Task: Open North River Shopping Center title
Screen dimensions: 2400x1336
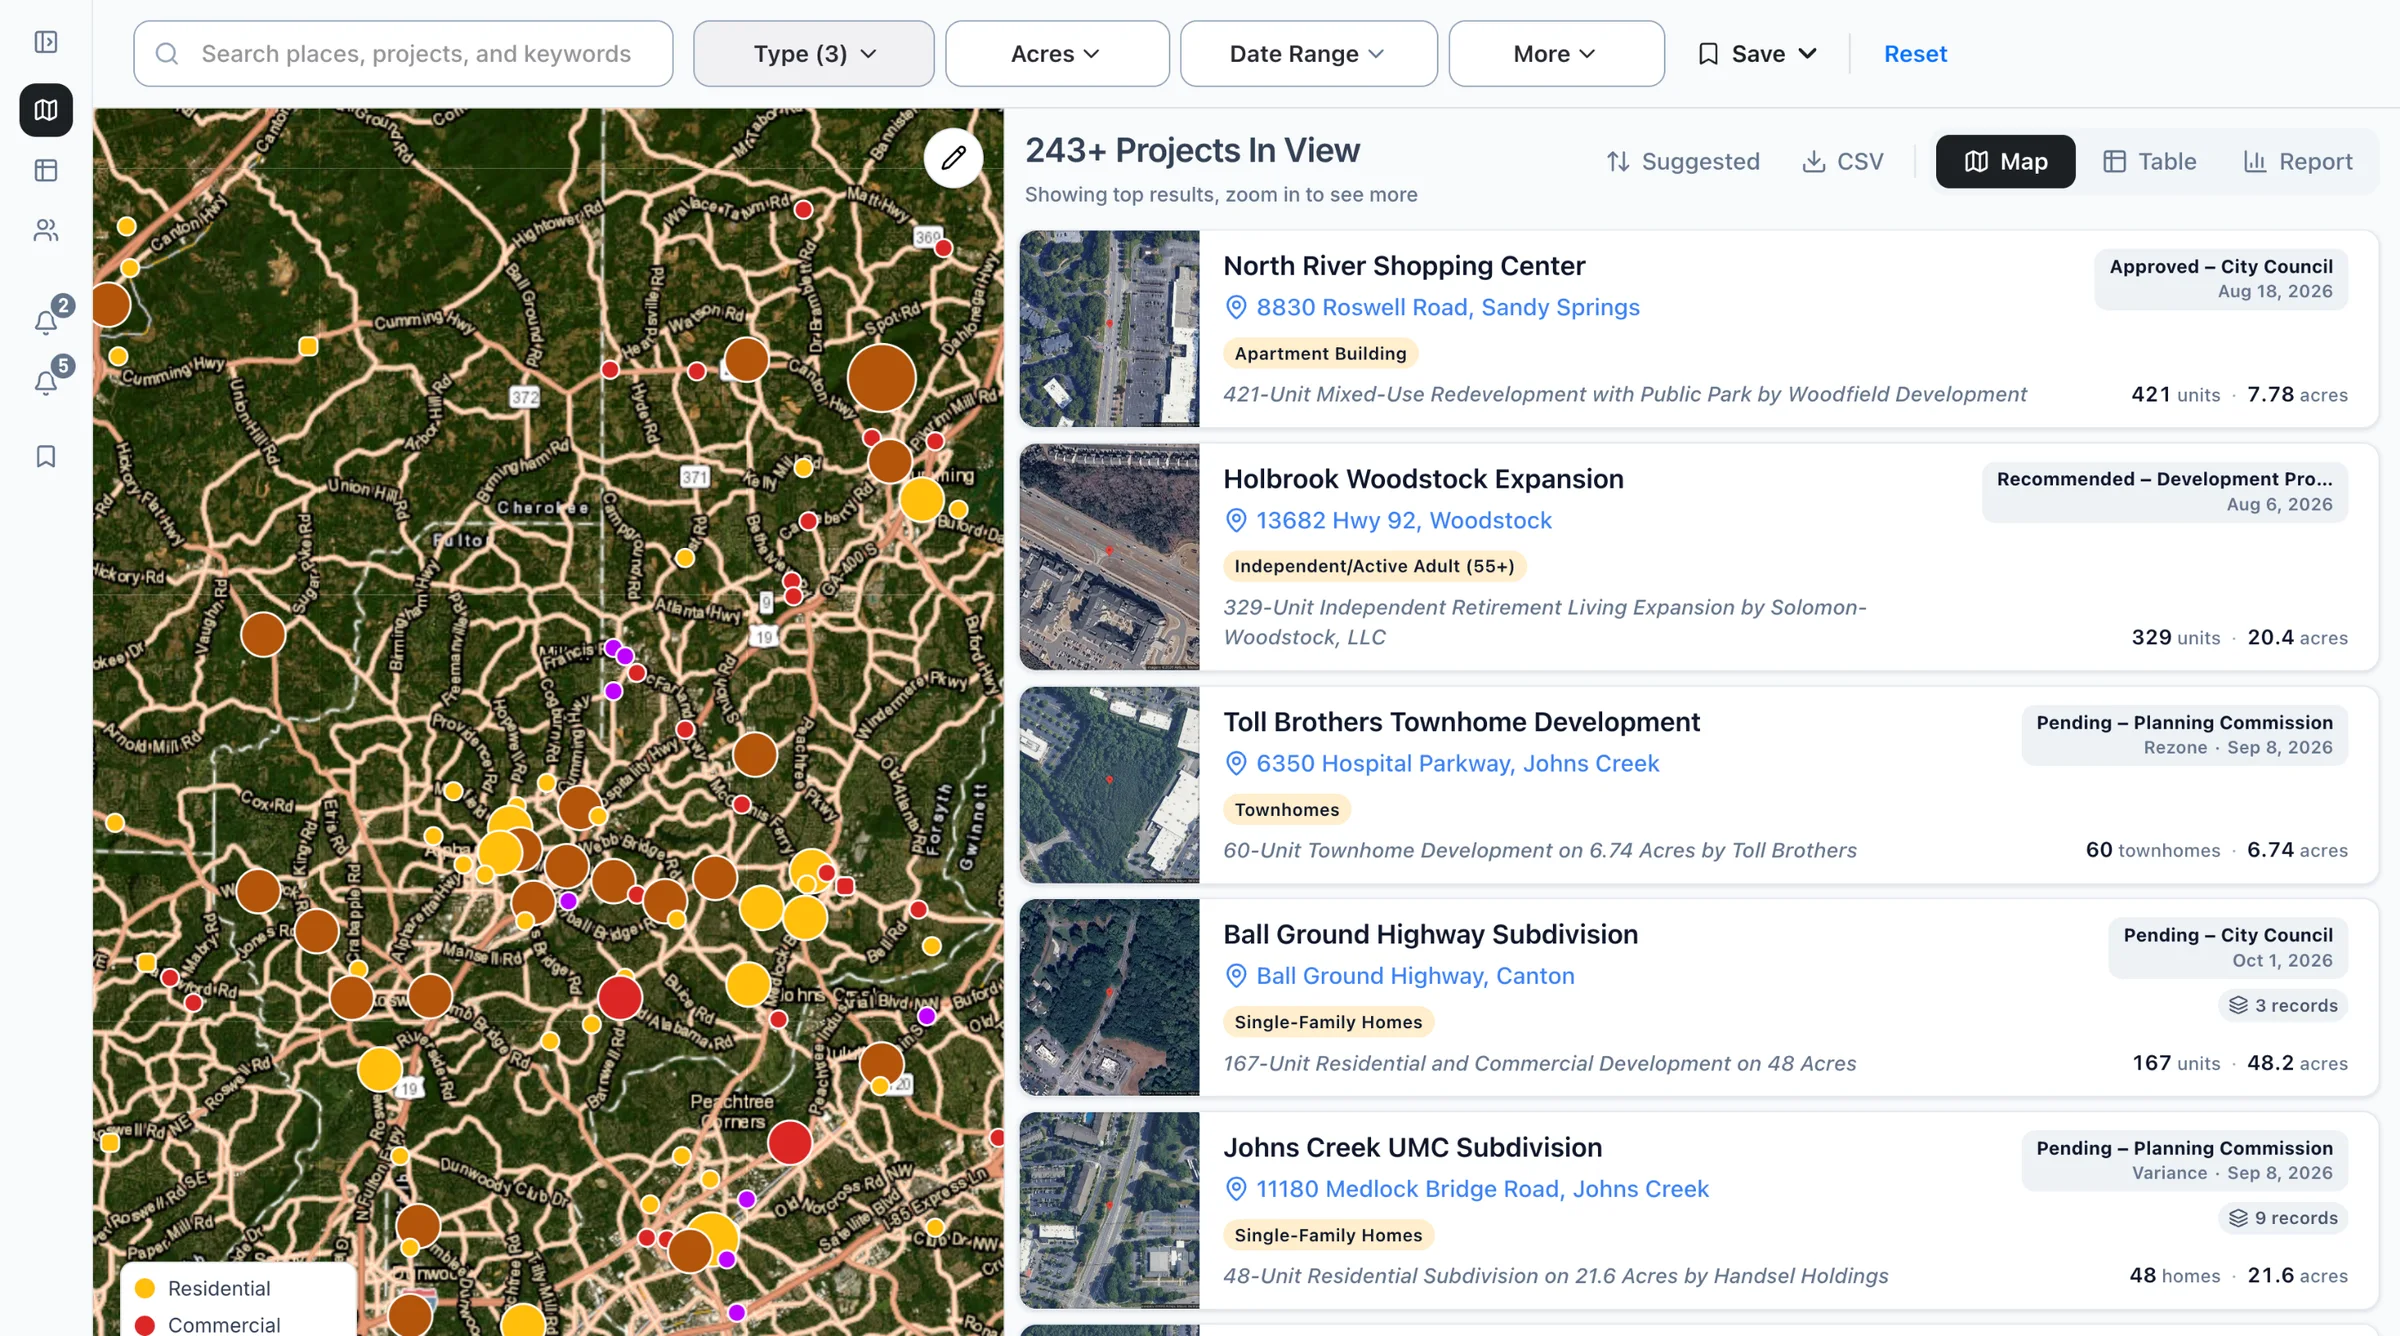Action: pyautogui.click(x=1404, y=266)
